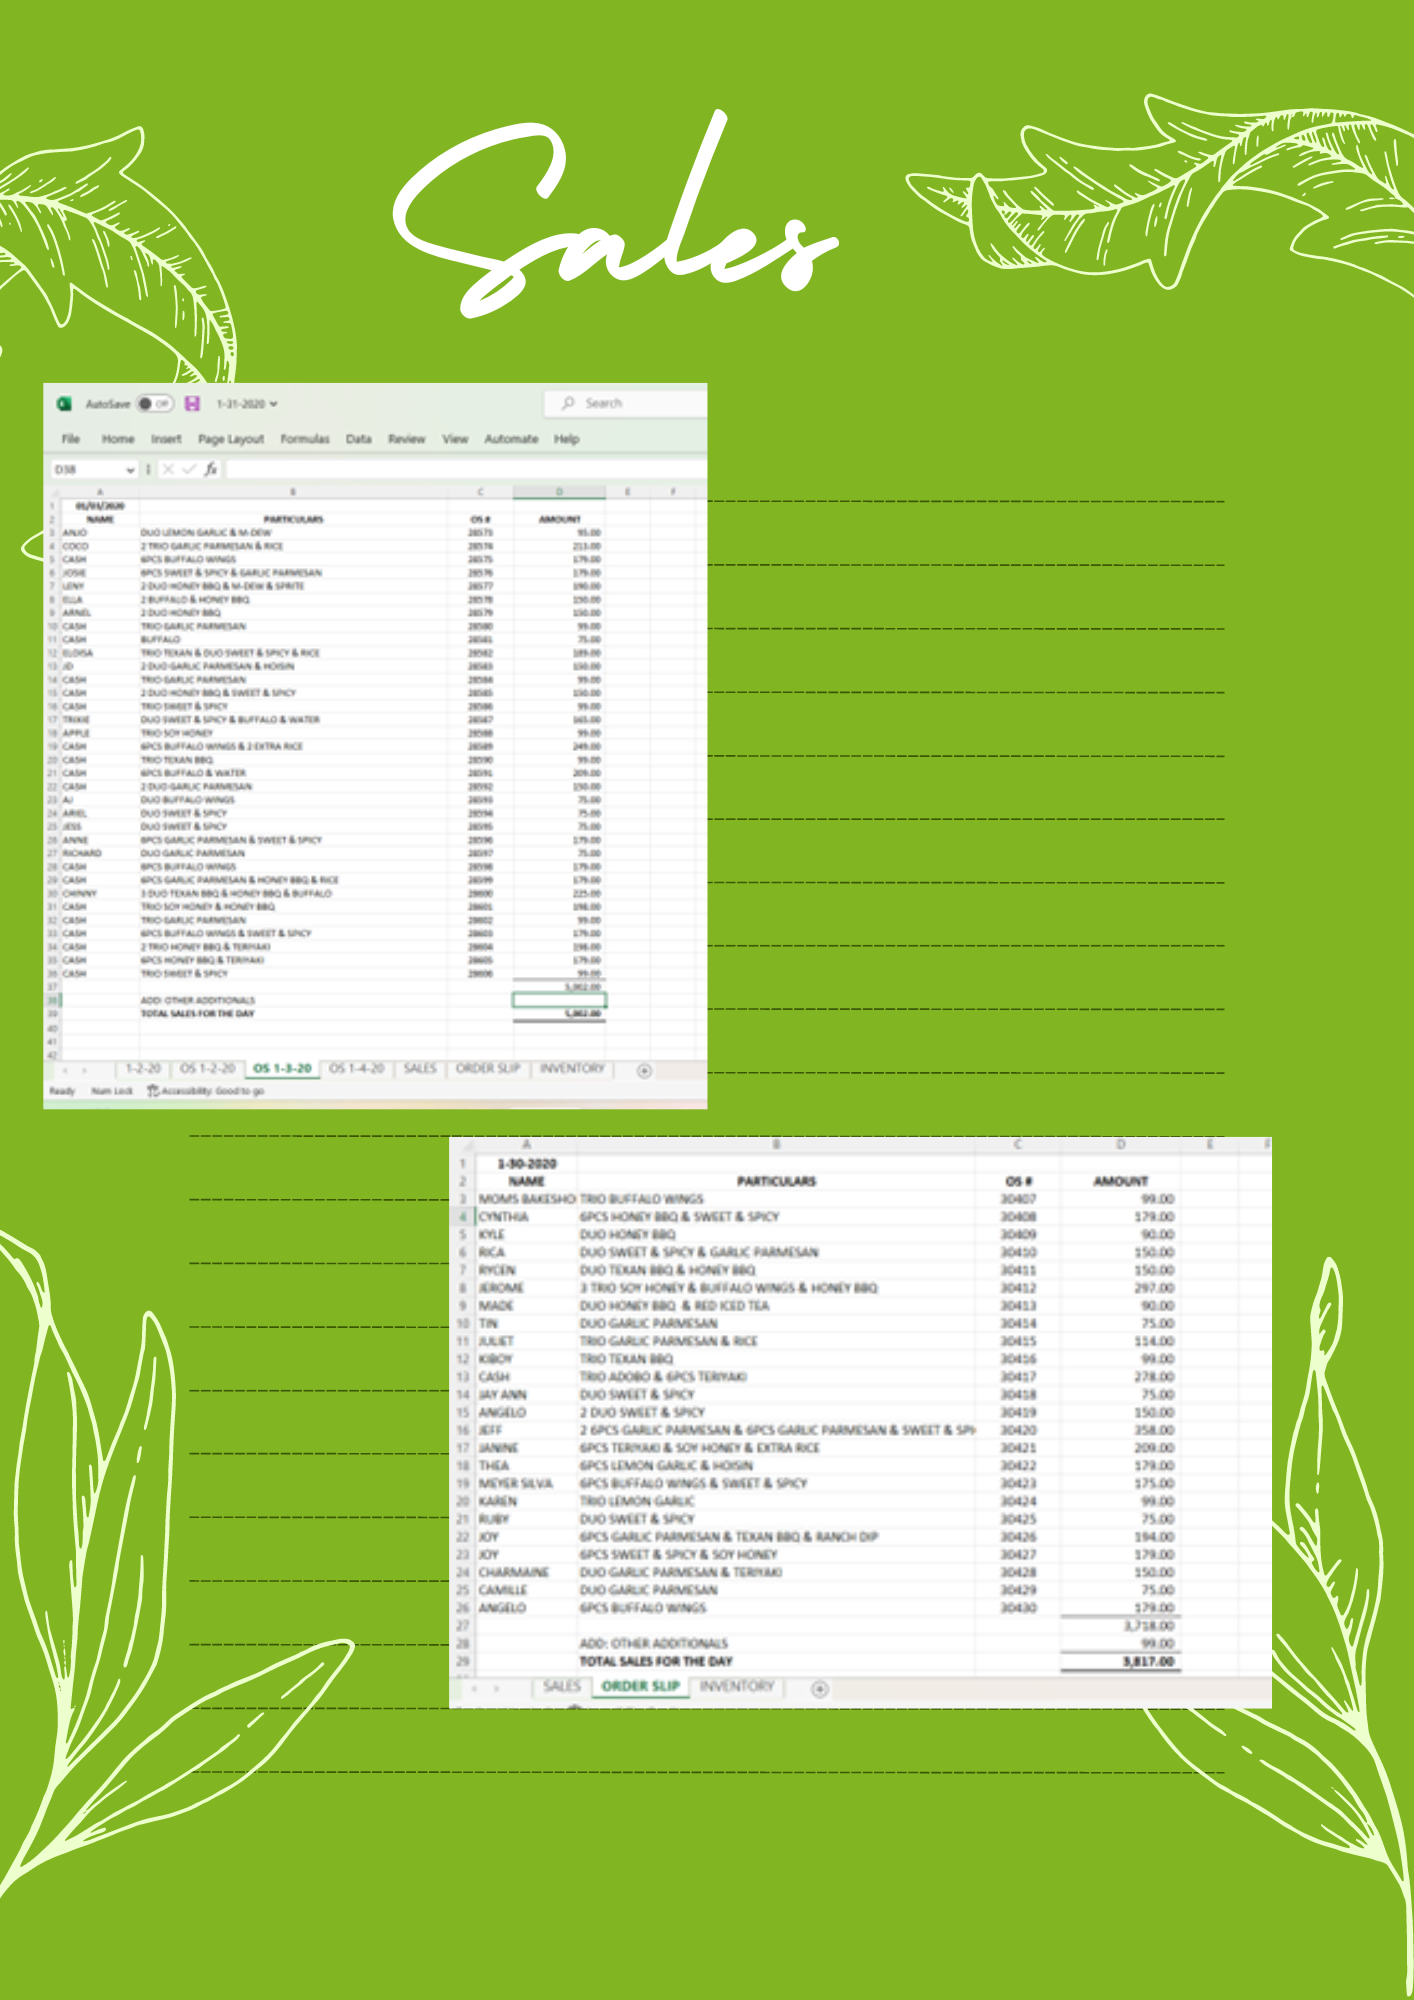Click the Ready status indicator
Image resolution: width=1414 pixels, height=2000 pixels.
62,1091
